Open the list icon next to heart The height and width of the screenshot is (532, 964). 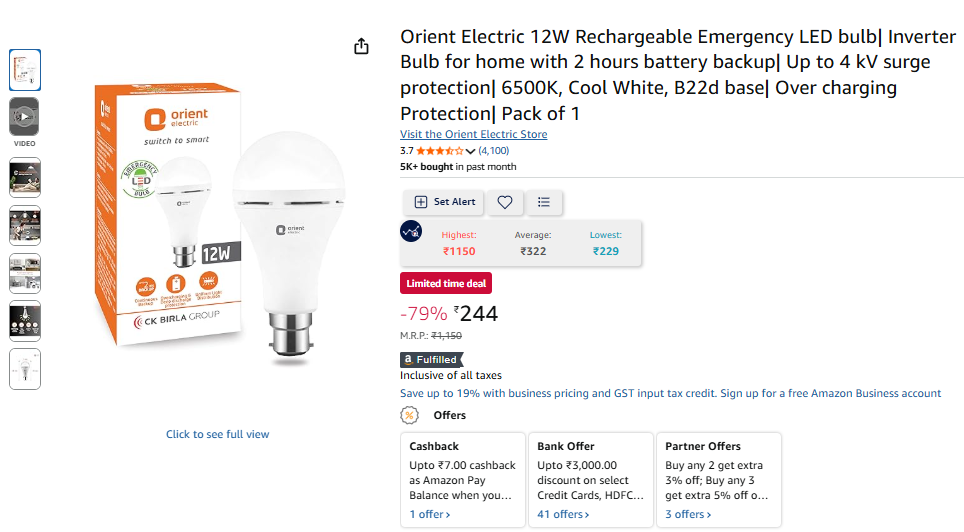click(x=544, y=202)
